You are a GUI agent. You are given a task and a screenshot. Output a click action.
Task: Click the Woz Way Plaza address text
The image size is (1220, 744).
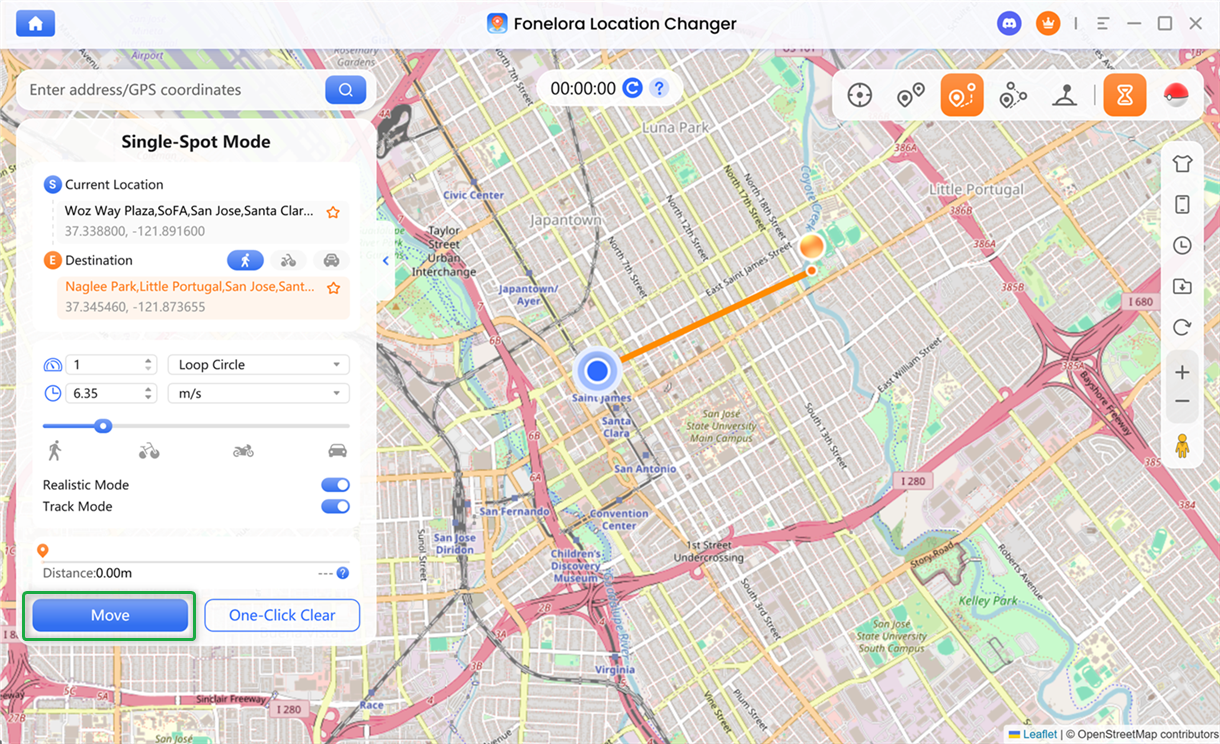pos(189,211)
